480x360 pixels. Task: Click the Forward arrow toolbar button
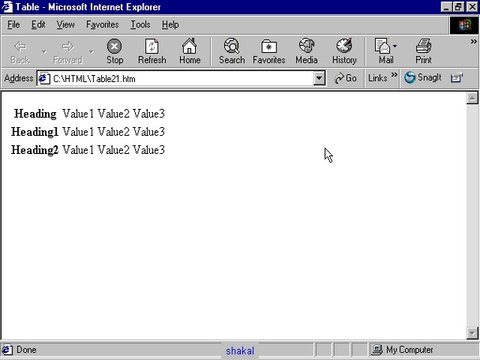(68, 51)
